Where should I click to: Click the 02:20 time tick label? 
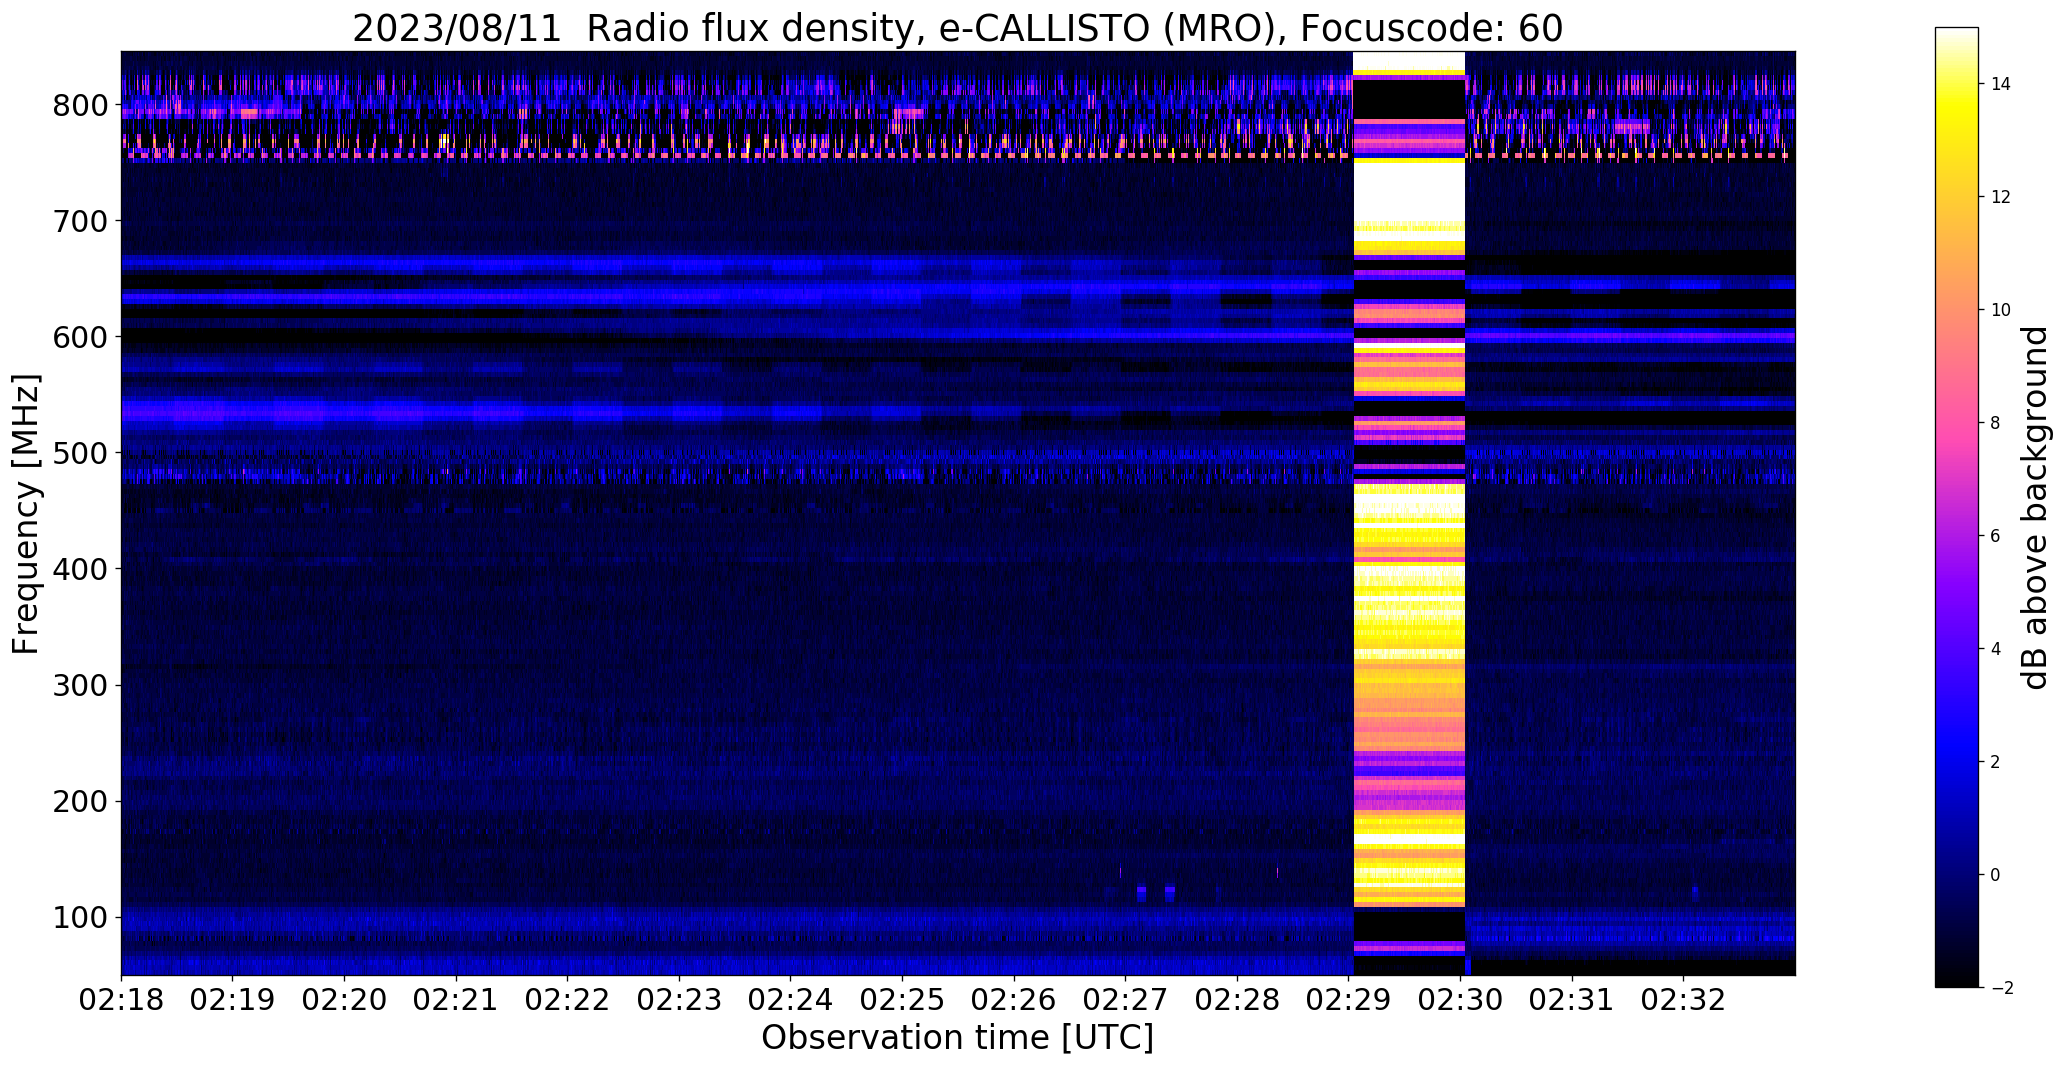coord(345,1000)
